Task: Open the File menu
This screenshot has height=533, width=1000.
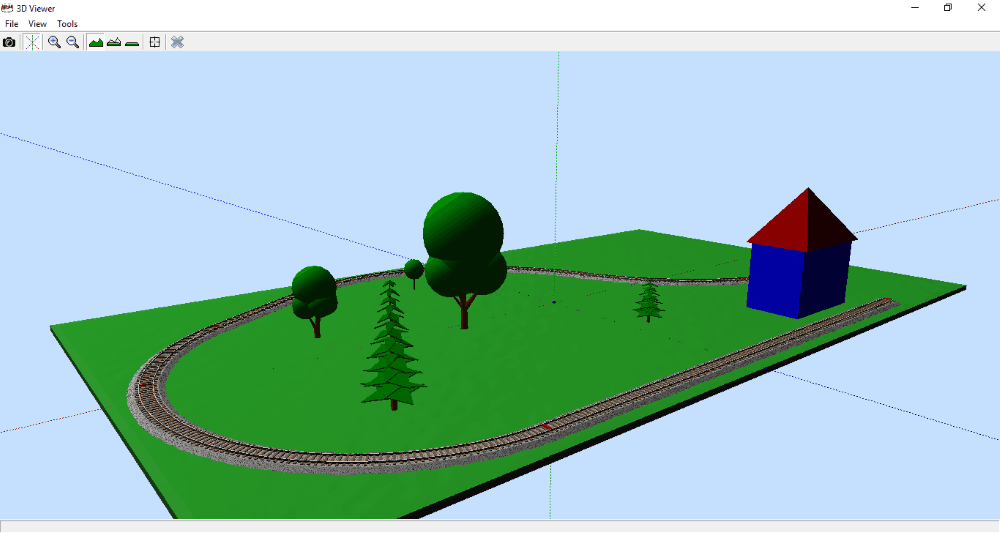Action: coord(11,24)
